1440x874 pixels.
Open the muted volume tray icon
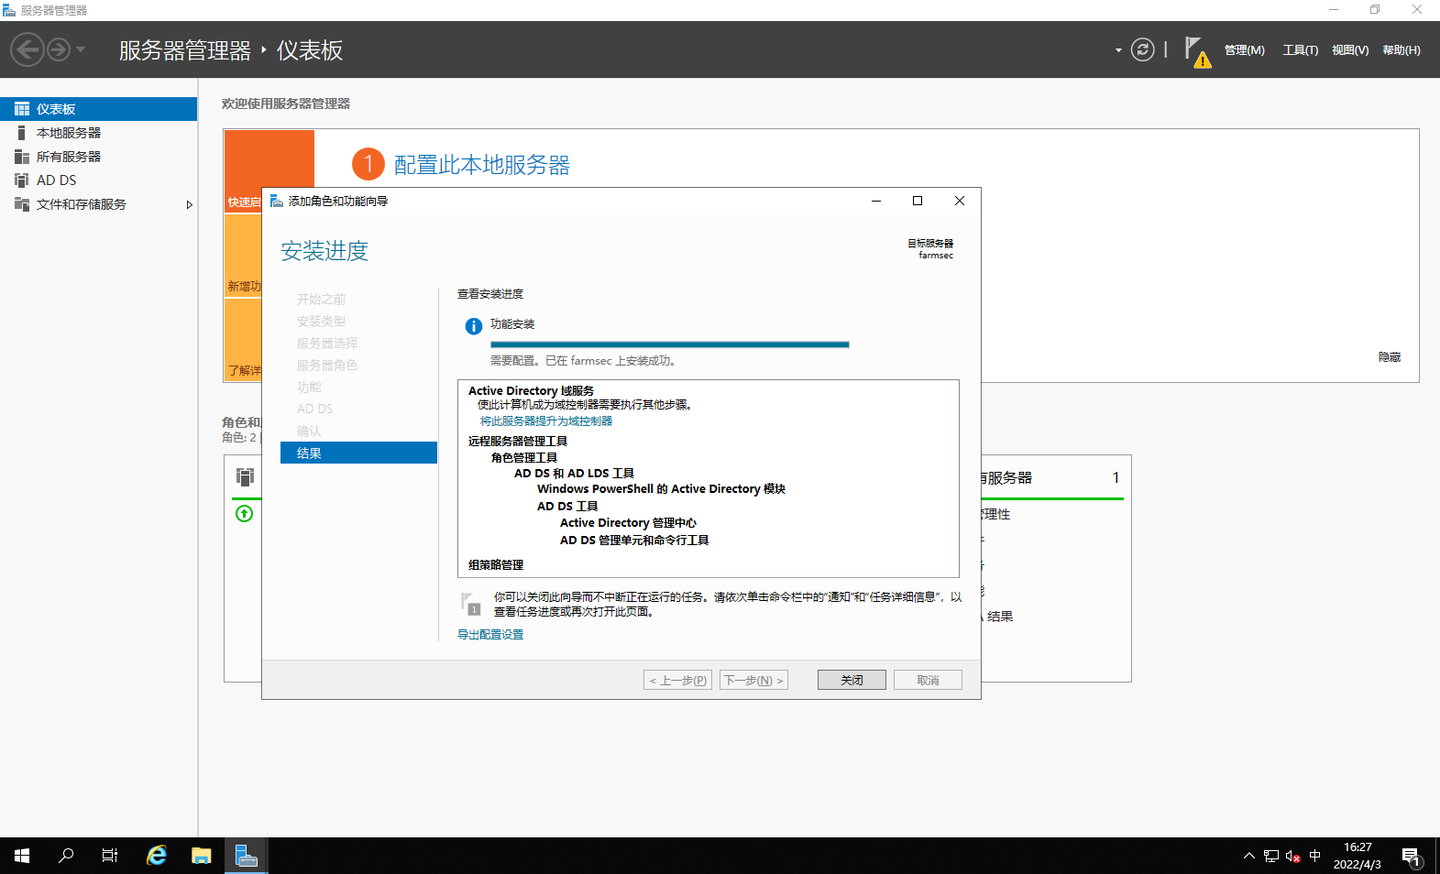click(1291, 855)
